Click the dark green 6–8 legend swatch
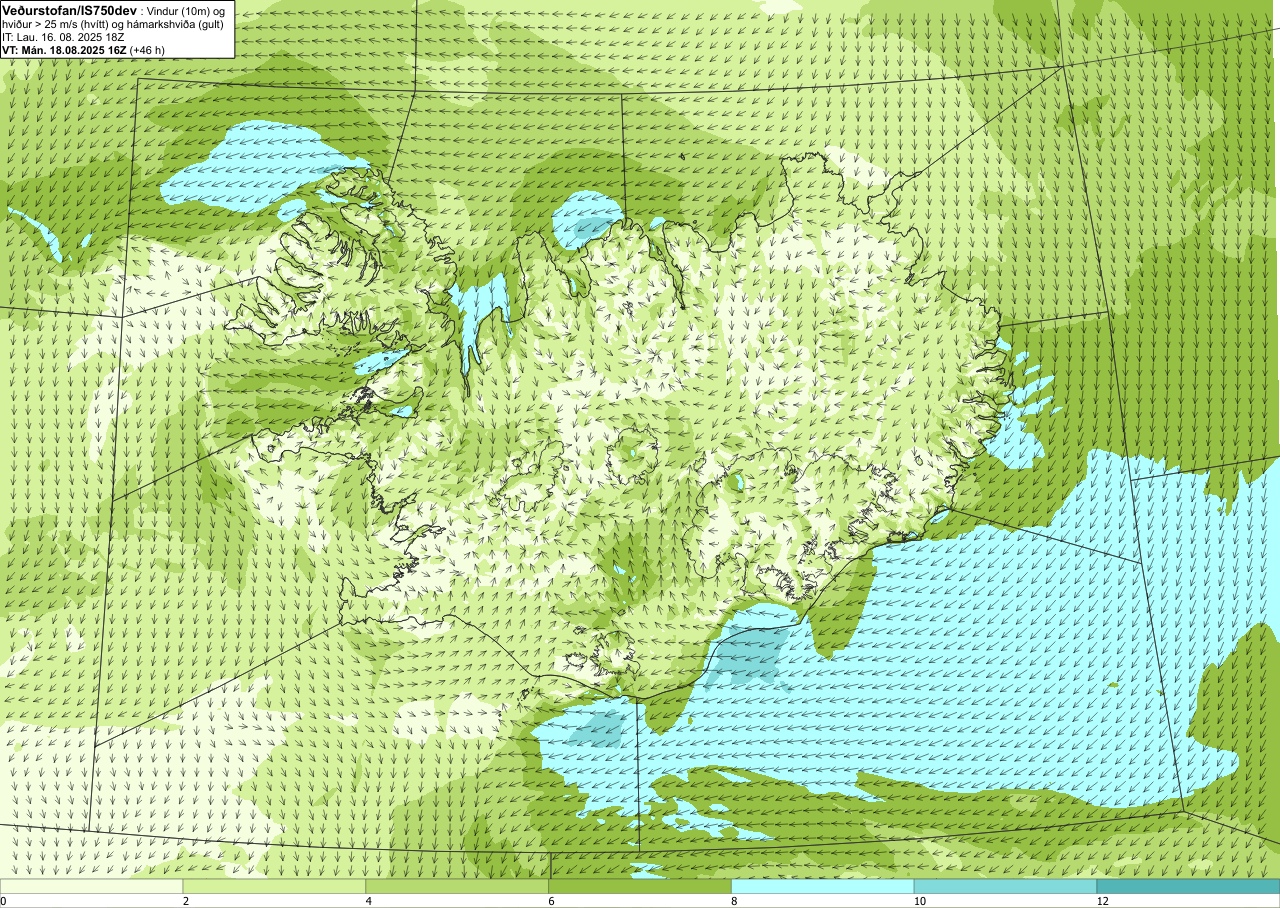 [x=640, y=886]
